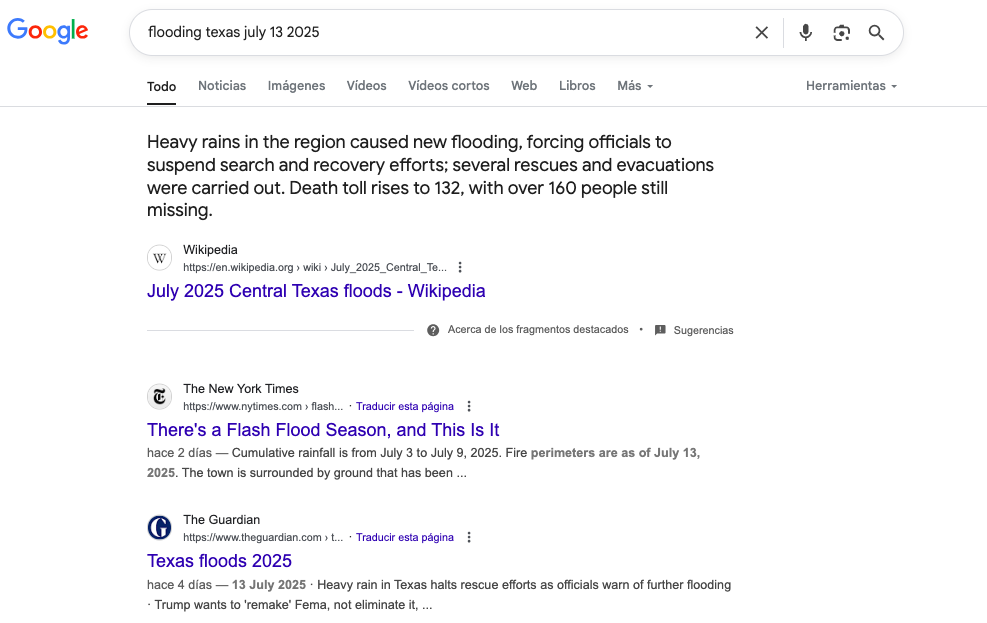Click the Wikipedia URL breadcrumb text
Screen dimensions: 987x623
point(315,267)
